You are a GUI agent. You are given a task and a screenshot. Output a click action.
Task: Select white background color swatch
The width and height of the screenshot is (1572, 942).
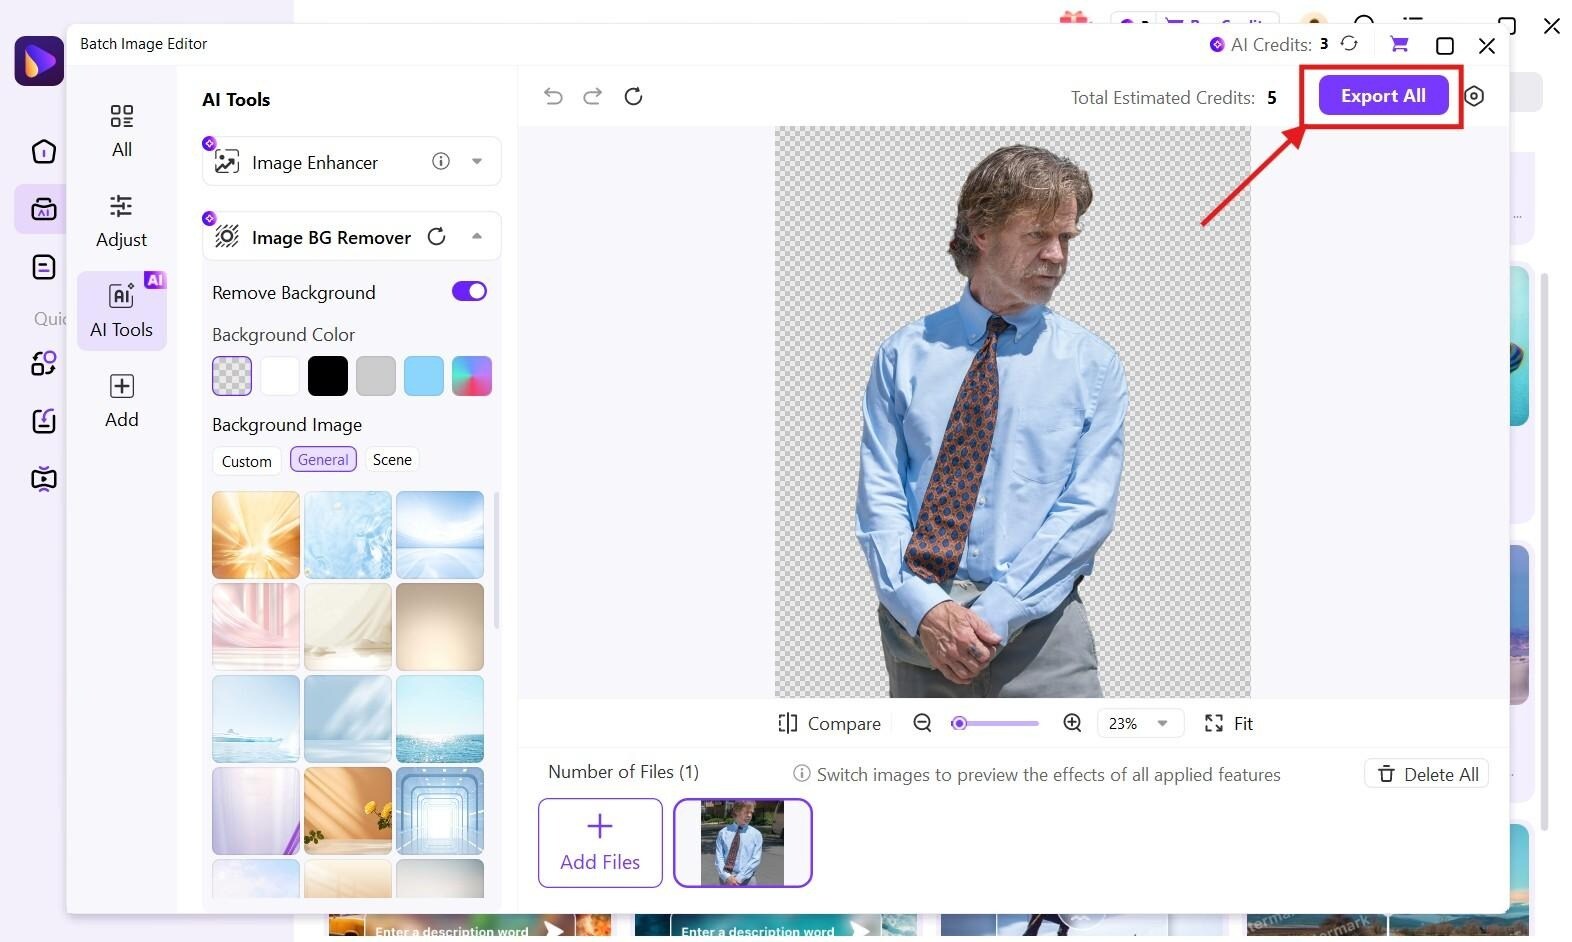[x=280, y=376]
